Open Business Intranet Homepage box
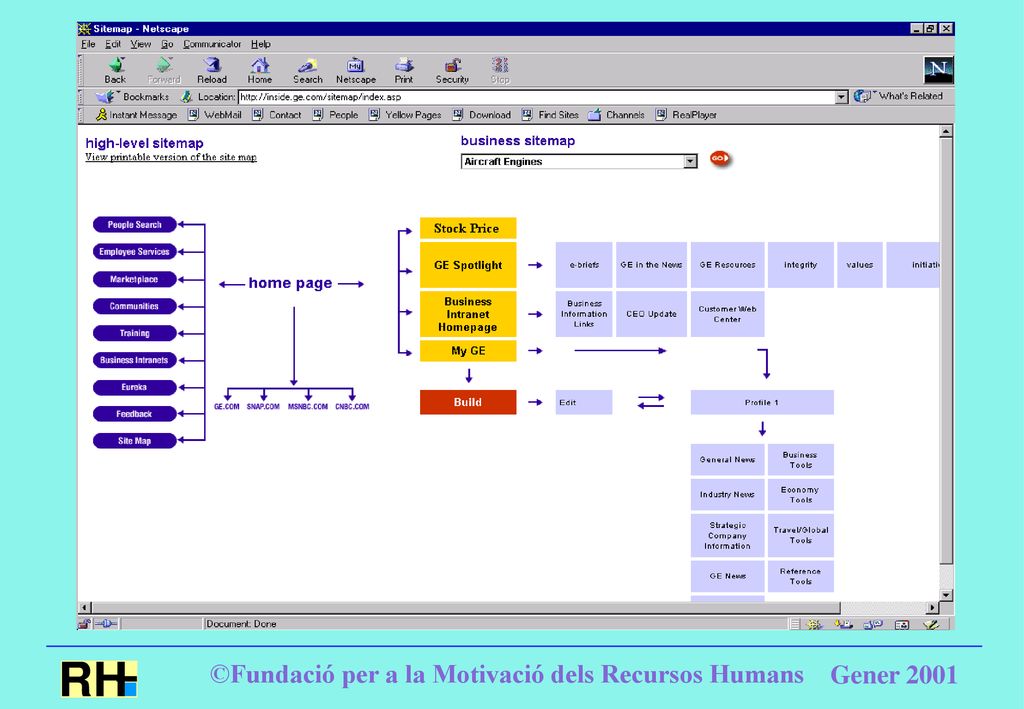The height and width of the screenshot is (709, 1024). [x=468, y=314]
